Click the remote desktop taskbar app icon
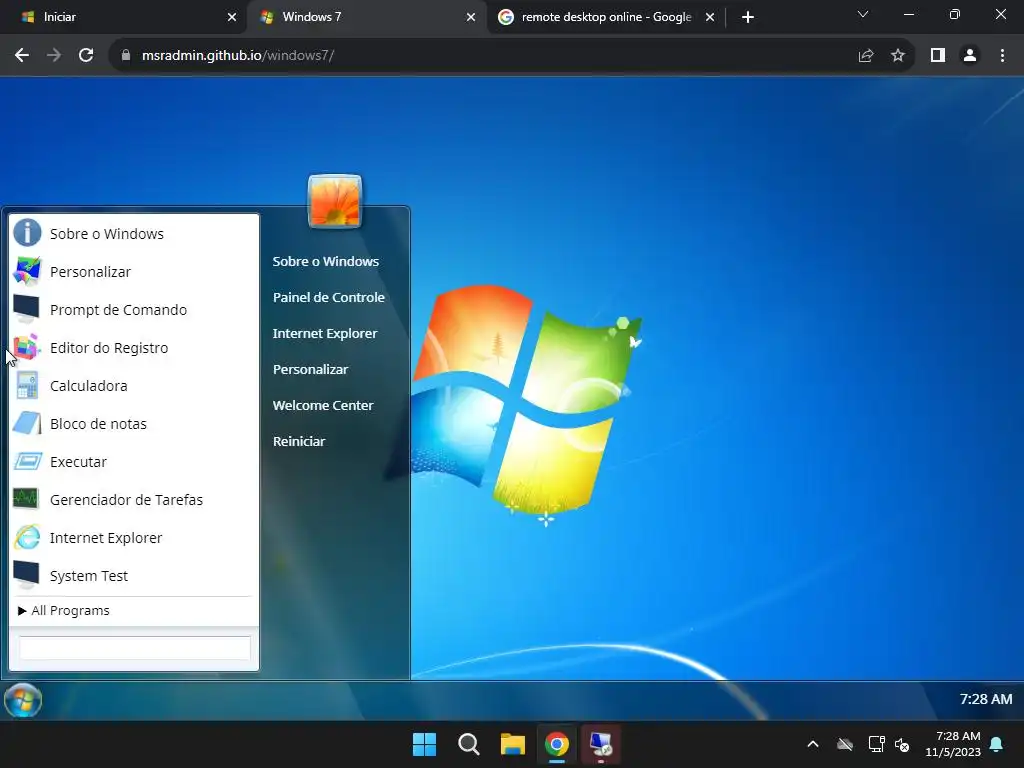 point(601,744)
